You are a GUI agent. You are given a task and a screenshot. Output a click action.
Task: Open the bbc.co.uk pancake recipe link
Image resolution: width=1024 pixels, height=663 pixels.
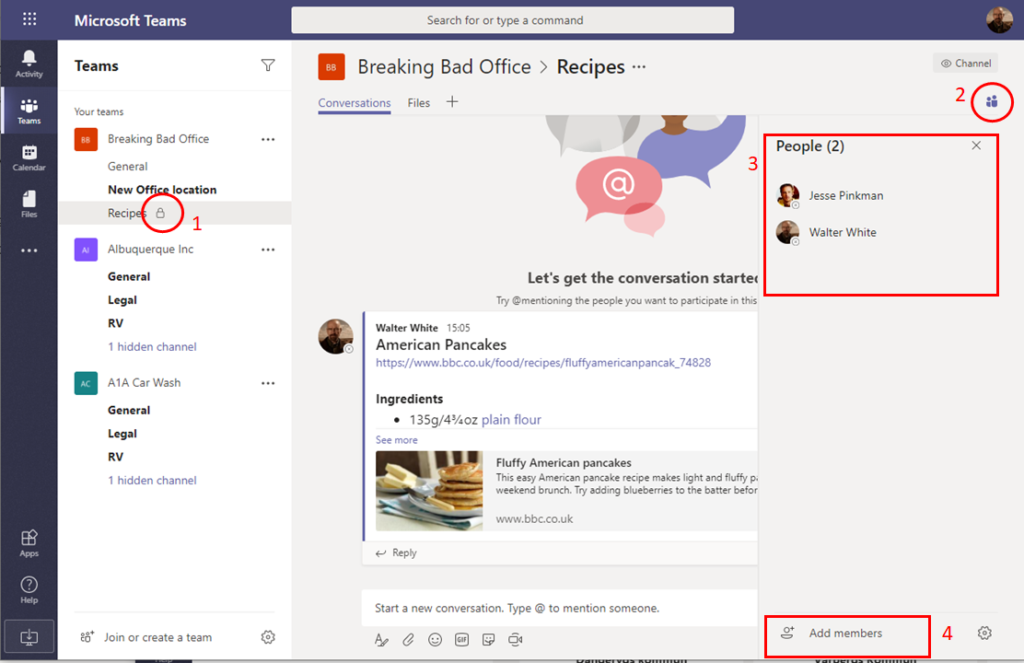point(543,363)
